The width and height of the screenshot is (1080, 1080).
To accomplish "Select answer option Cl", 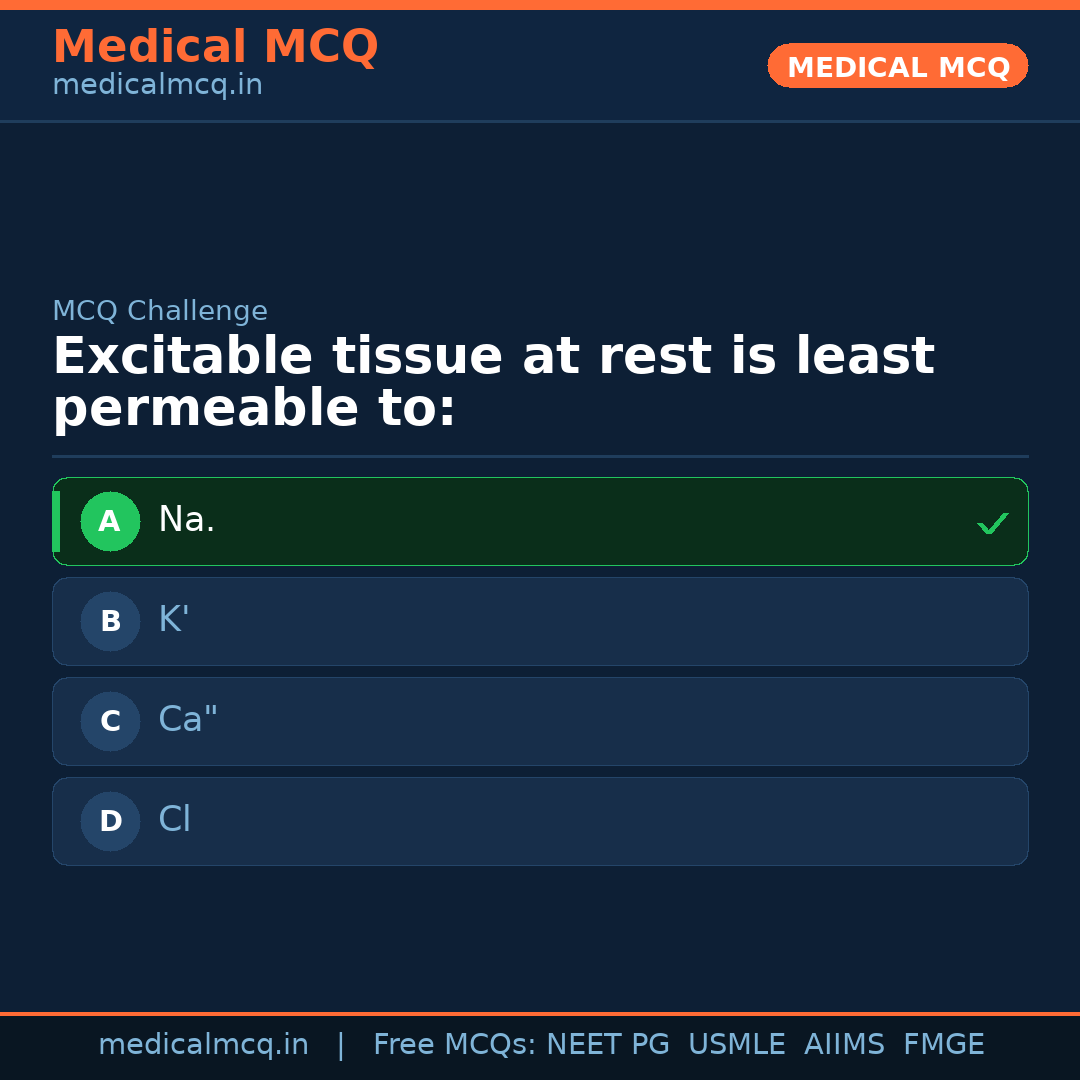I will tap(540, 821).
